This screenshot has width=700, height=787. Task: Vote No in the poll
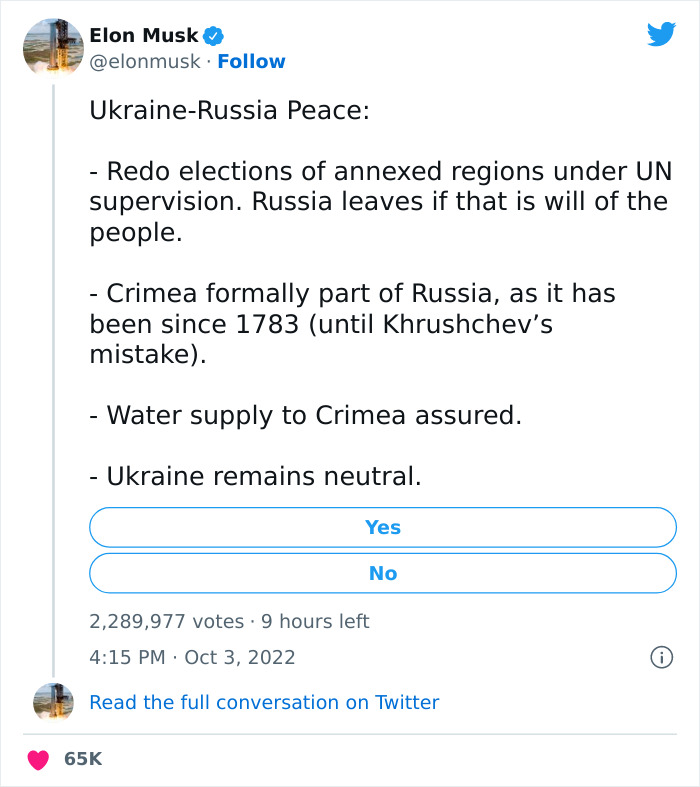383,573
